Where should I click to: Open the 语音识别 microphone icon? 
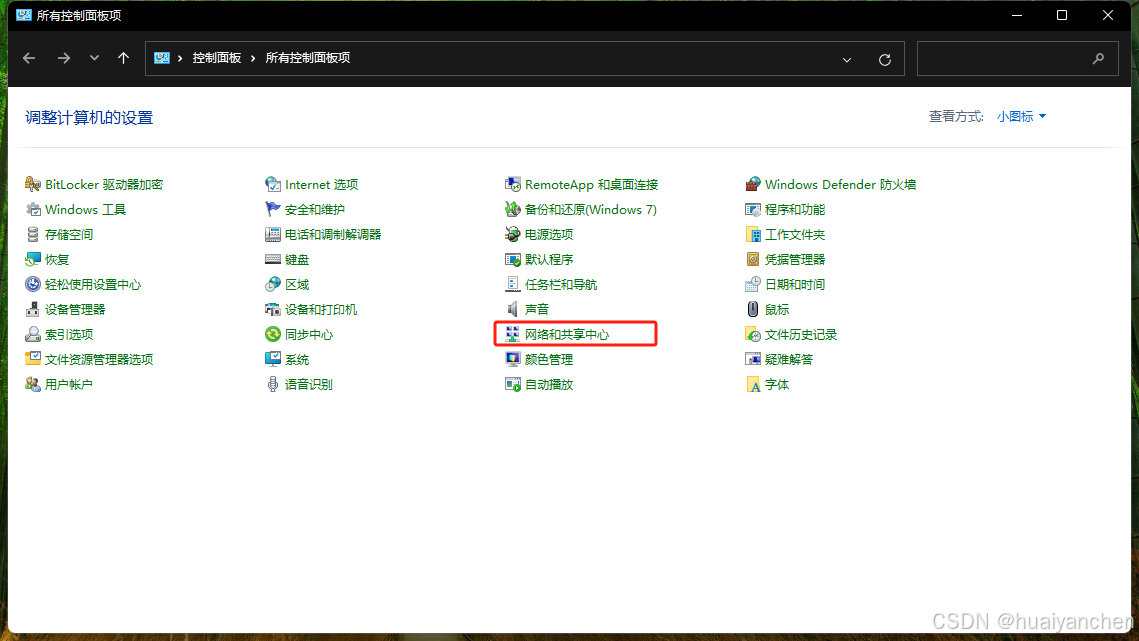pos(272,384)
